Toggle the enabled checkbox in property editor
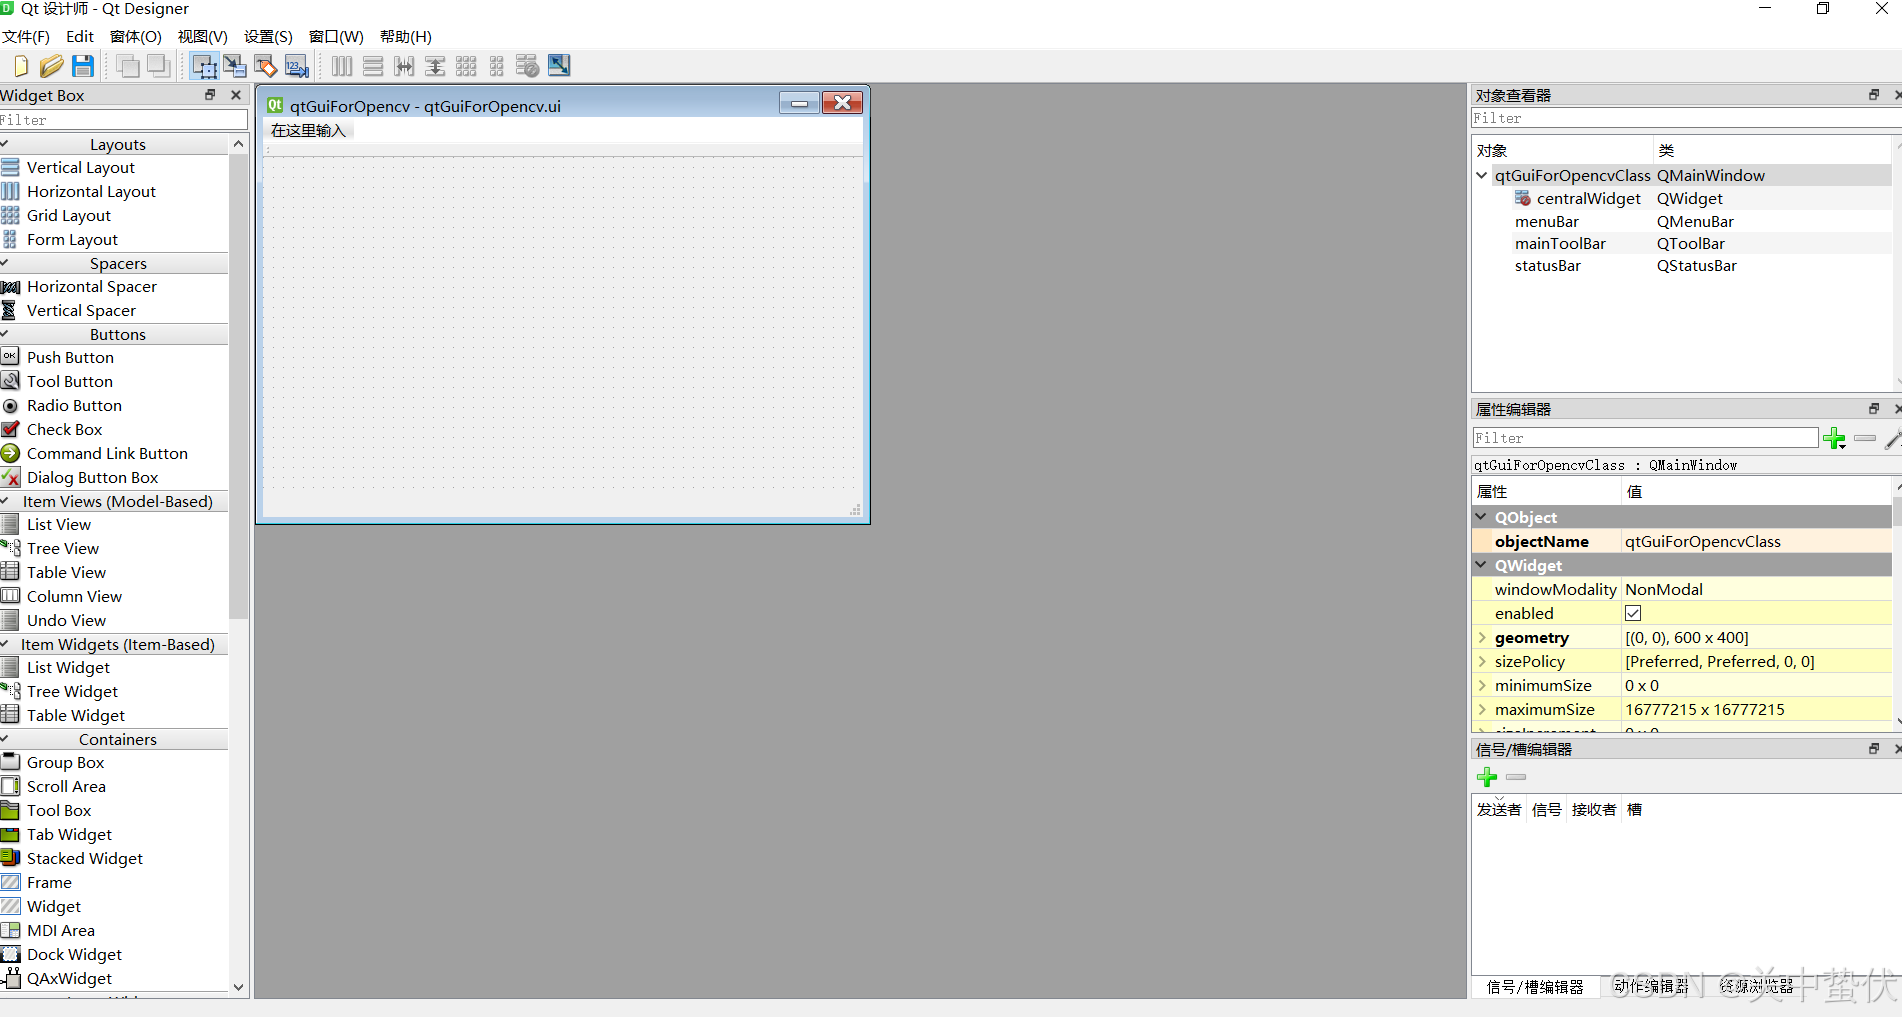Image resolution: width=1902 pixels, height=1017 pixels. pyautogui.click(x=1632, y=613)
